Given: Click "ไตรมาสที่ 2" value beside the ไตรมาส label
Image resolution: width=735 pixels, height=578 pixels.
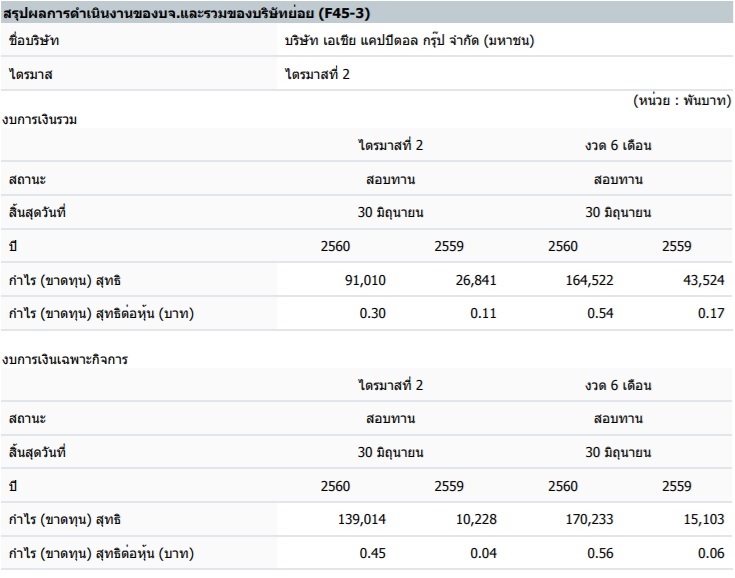Looking at the screenshot, I should pos(317,74).
